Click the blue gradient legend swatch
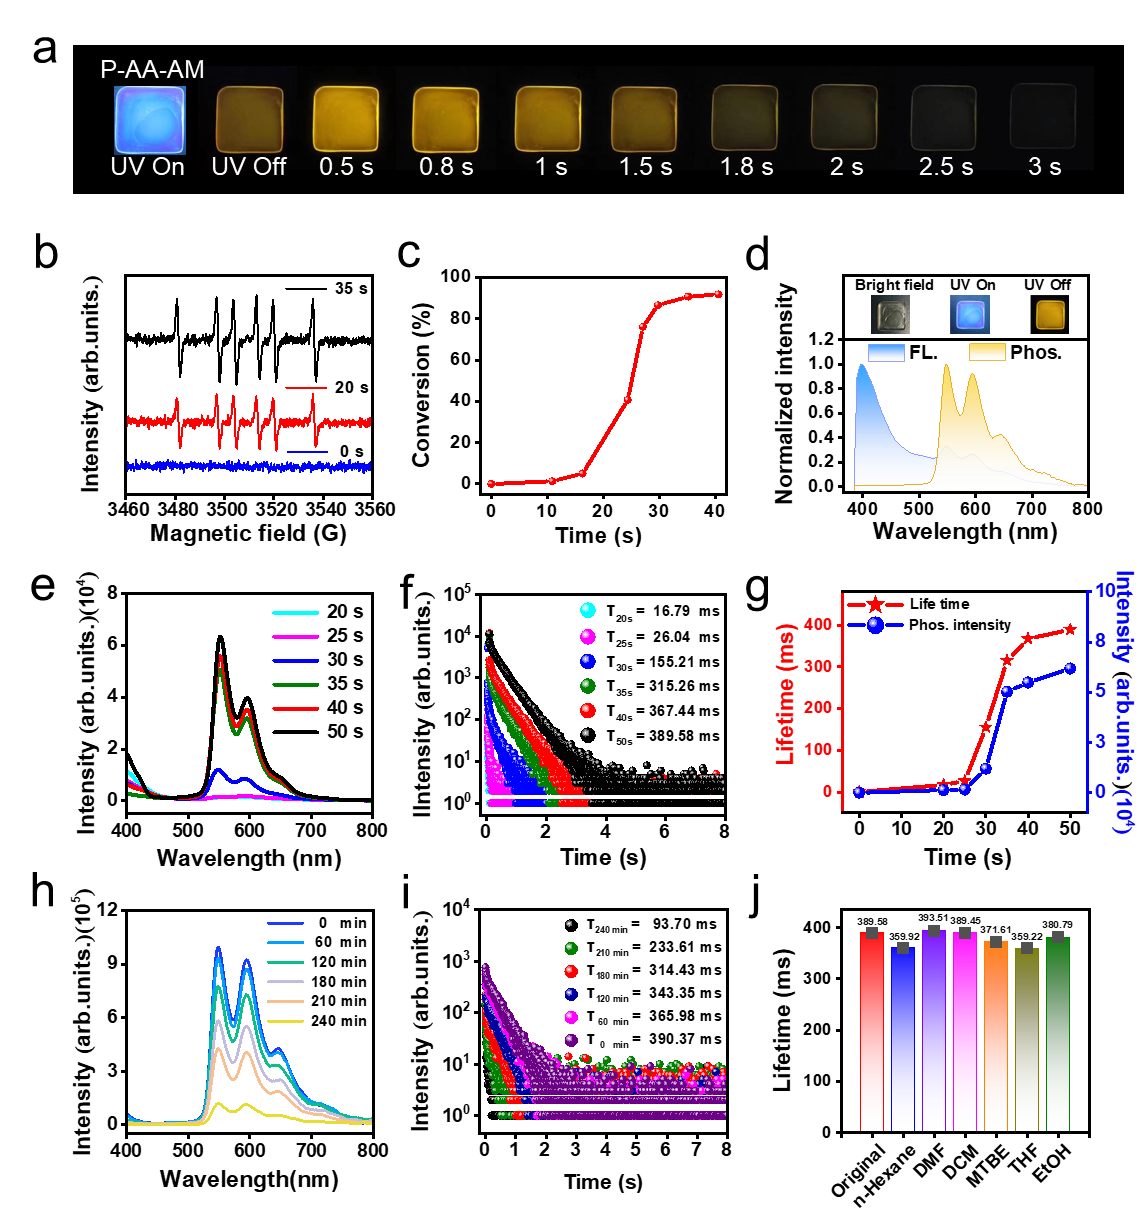 (x=886, y=352)
